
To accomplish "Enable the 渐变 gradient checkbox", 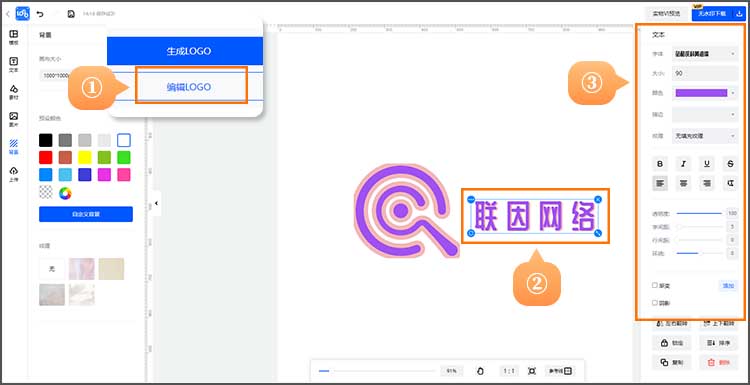I will [x=655, y=285].
